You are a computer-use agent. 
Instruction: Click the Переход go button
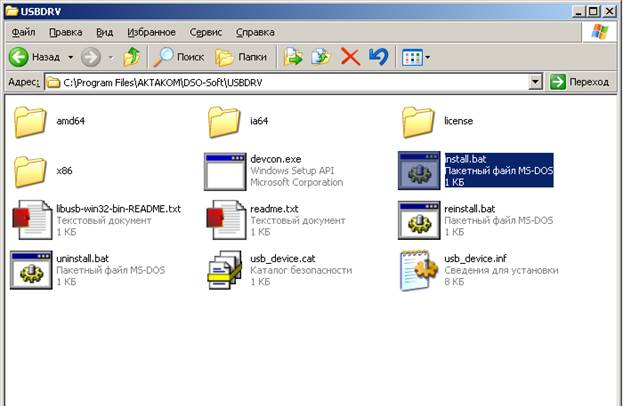(x=580, y=82)
